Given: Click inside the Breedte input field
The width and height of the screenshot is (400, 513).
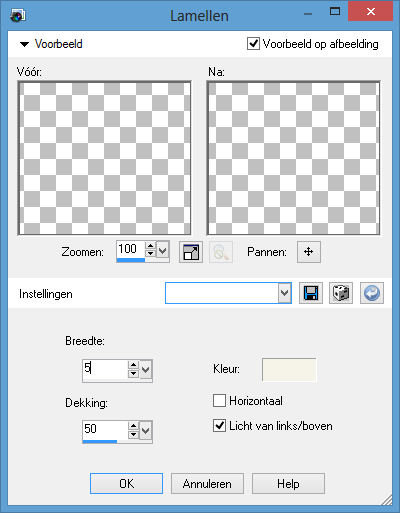Looking at the screenshot, I should point(105,369).
